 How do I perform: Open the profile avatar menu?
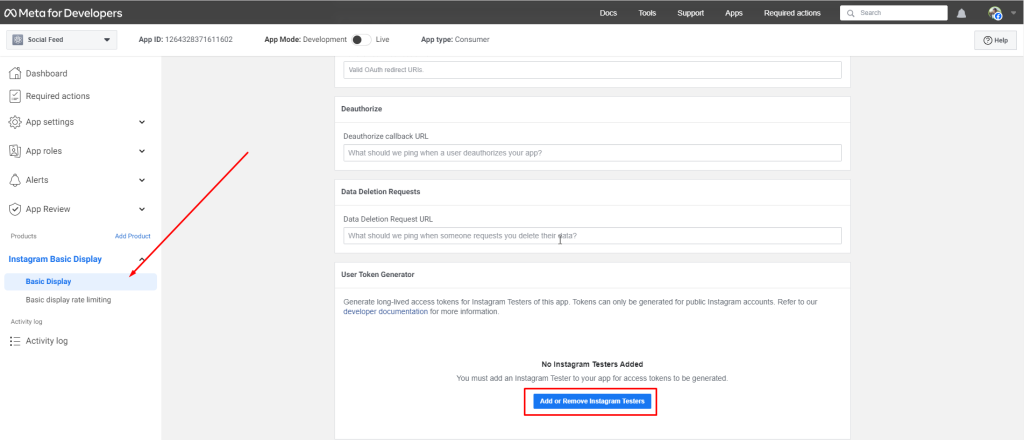click(995, 13)
